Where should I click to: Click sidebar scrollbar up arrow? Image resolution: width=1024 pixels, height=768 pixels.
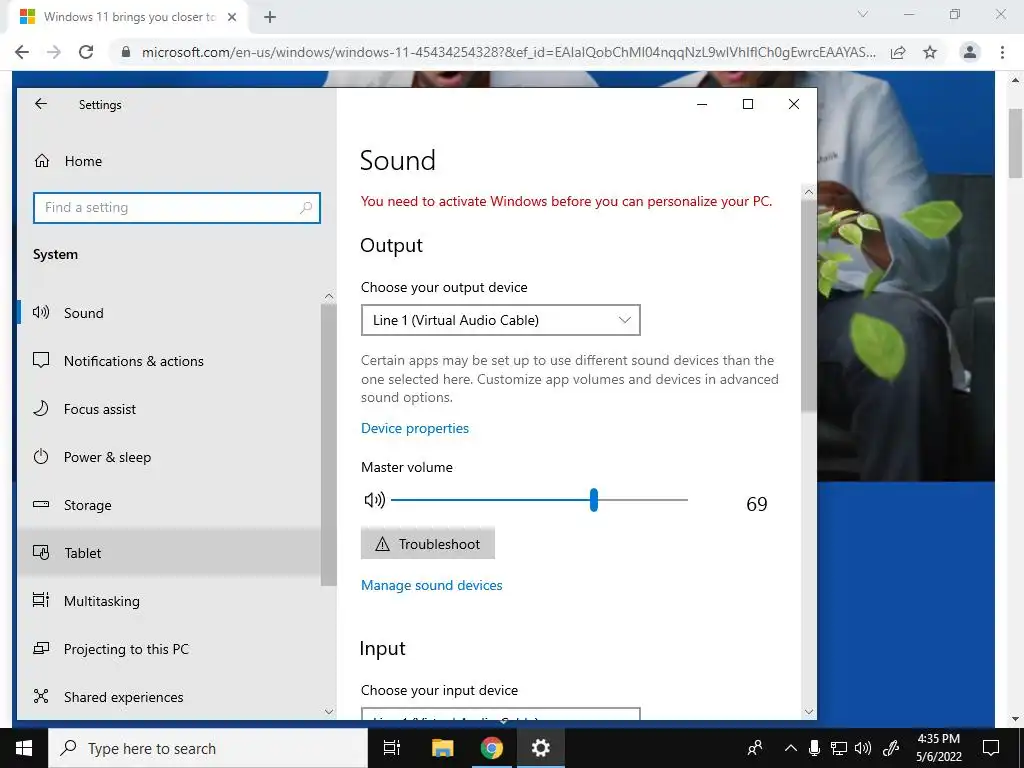click(x=329, y=296)
